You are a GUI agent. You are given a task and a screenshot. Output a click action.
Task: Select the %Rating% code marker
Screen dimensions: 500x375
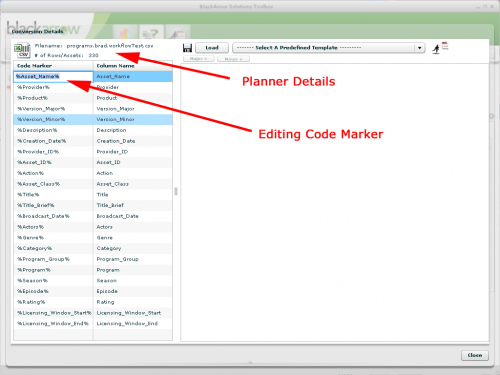coord(53,302)
